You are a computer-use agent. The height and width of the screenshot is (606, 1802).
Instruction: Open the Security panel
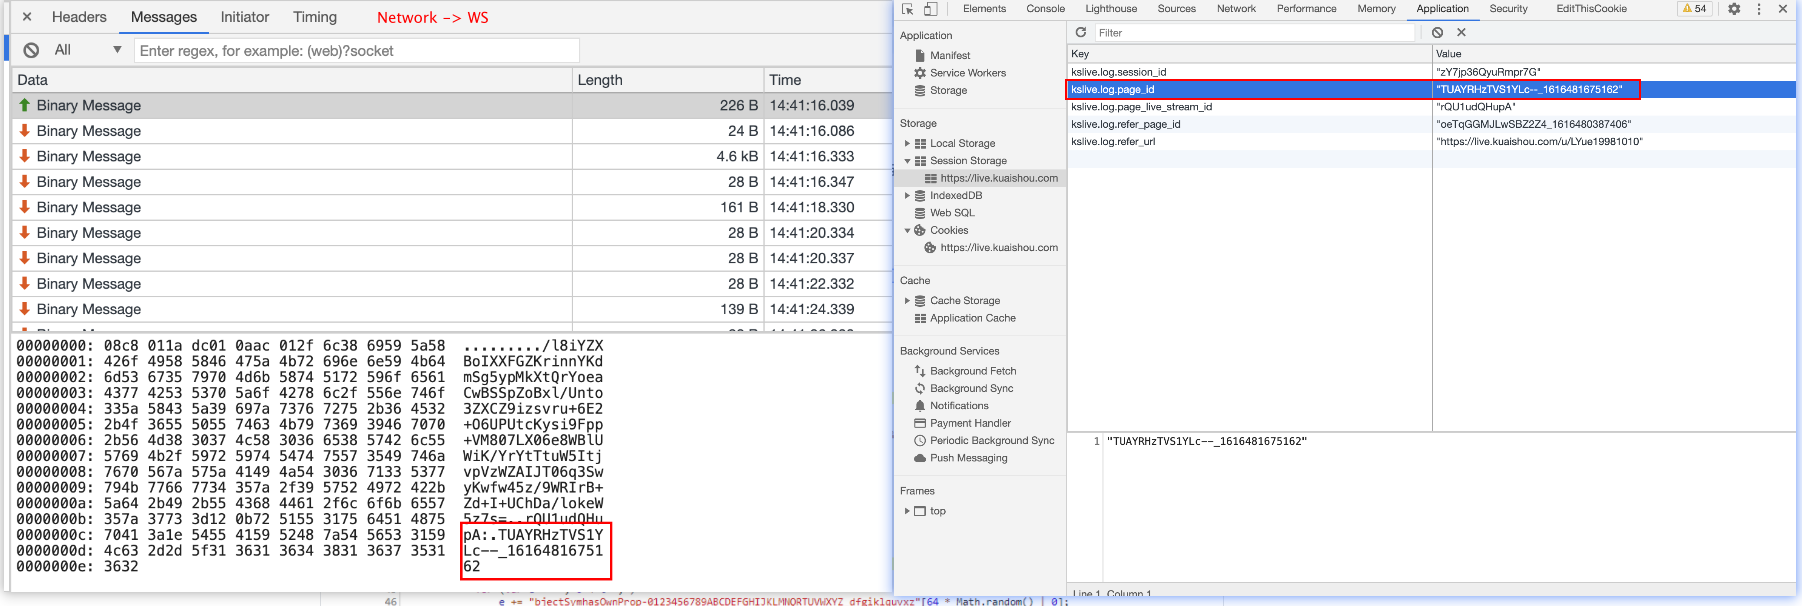pos(1508,9)
